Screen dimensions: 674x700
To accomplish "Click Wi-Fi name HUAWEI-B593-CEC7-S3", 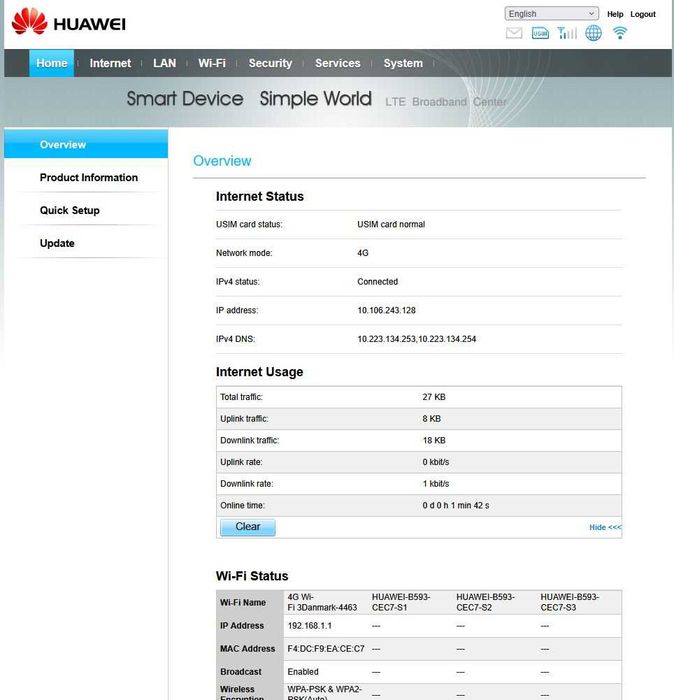I will click(x=570, y=602).
